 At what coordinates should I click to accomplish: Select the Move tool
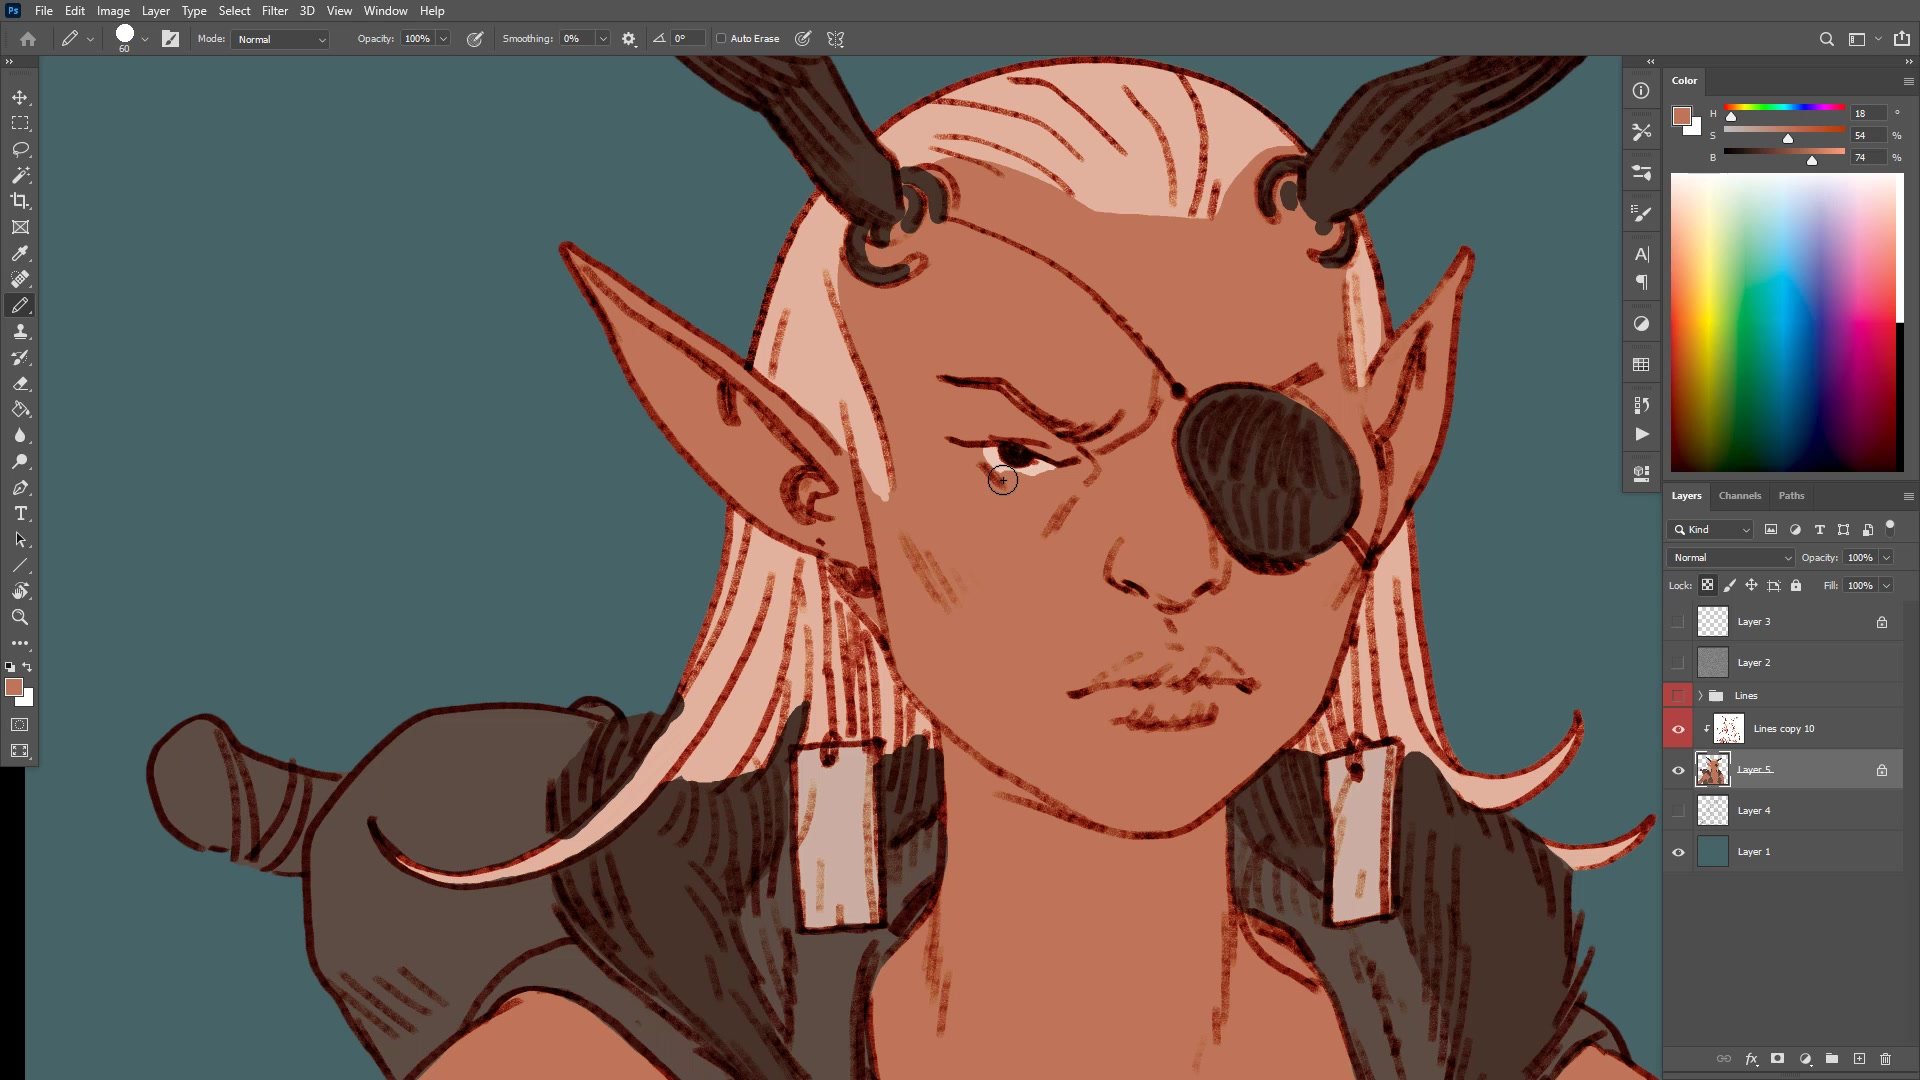coord(20,97)
